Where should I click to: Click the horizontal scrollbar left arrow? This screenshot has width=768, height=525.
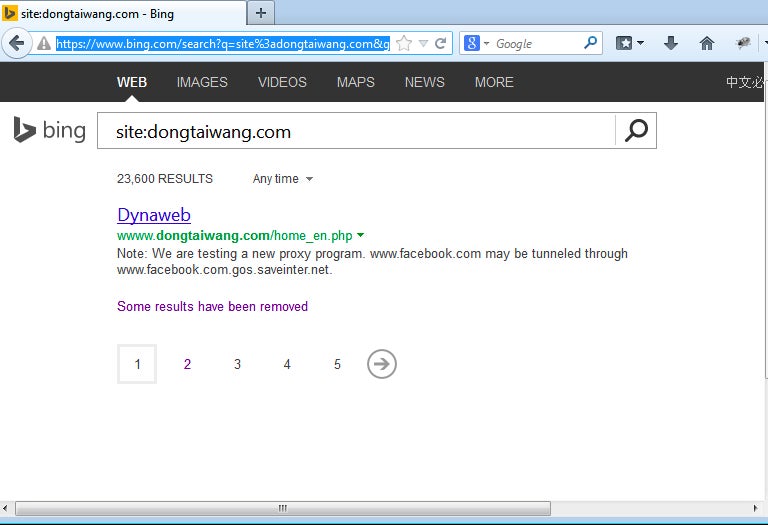(x=5, y=508)
